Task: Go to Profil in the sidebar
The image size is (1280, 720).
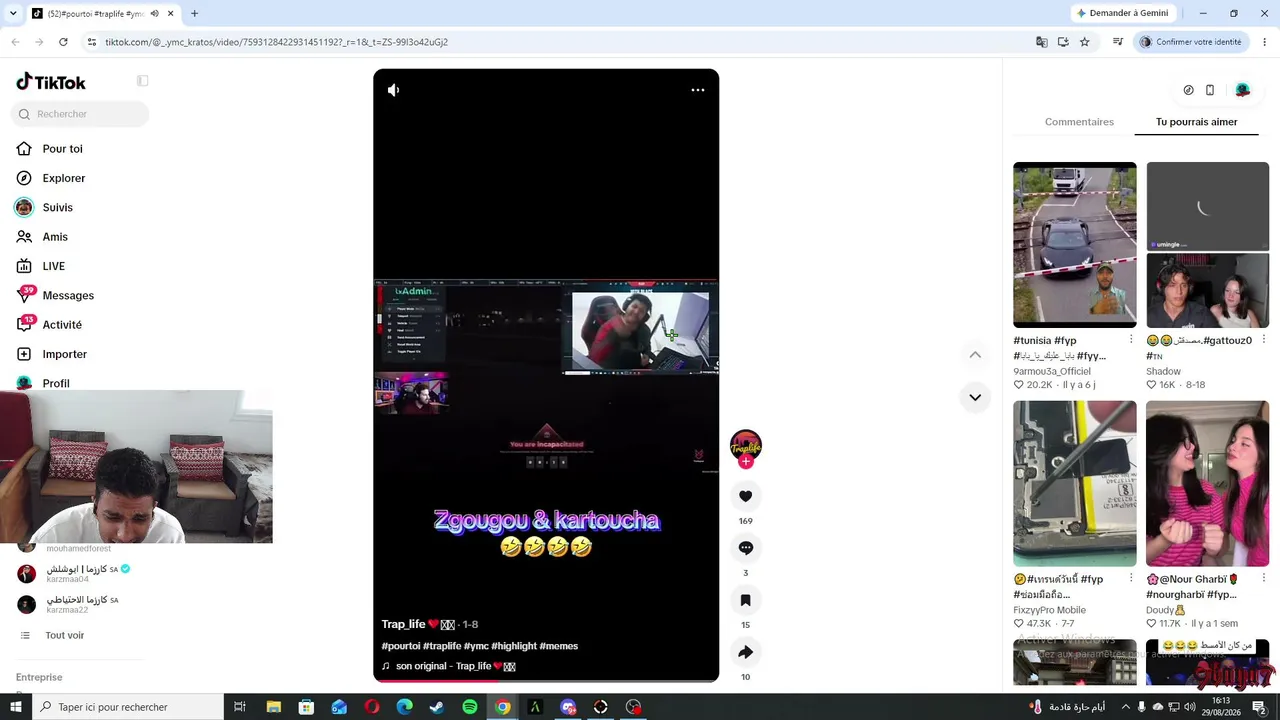Action: 56,383
